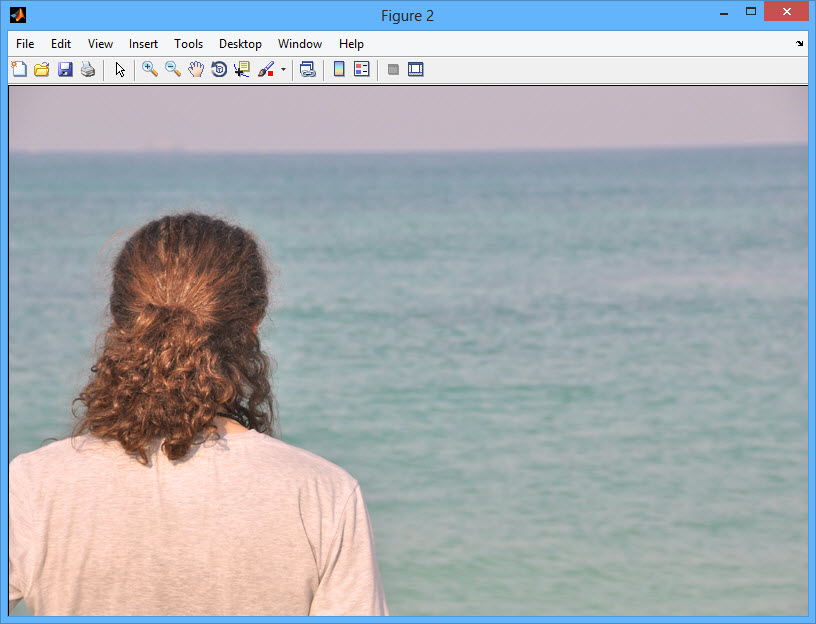Screen dimensions: 816x624
Task: Activate the Zoom In magnifier tool
Action: (x=150, y=69)
